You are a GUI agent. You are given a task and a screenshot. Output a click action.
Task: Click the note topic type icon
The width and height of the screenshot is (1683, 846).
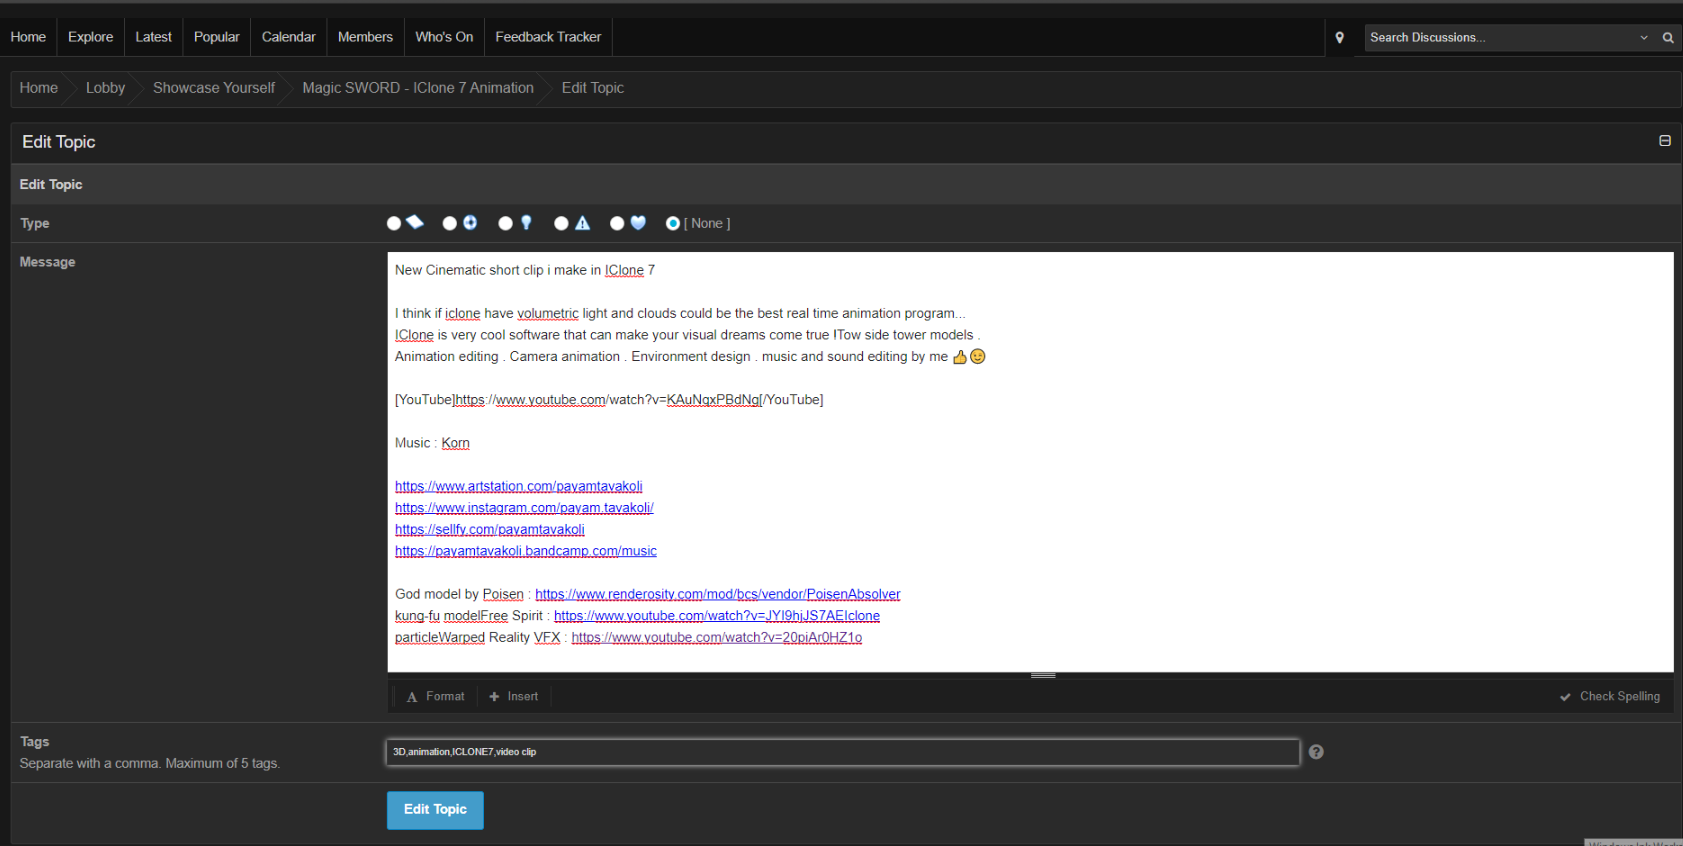[x=415, y=222]
